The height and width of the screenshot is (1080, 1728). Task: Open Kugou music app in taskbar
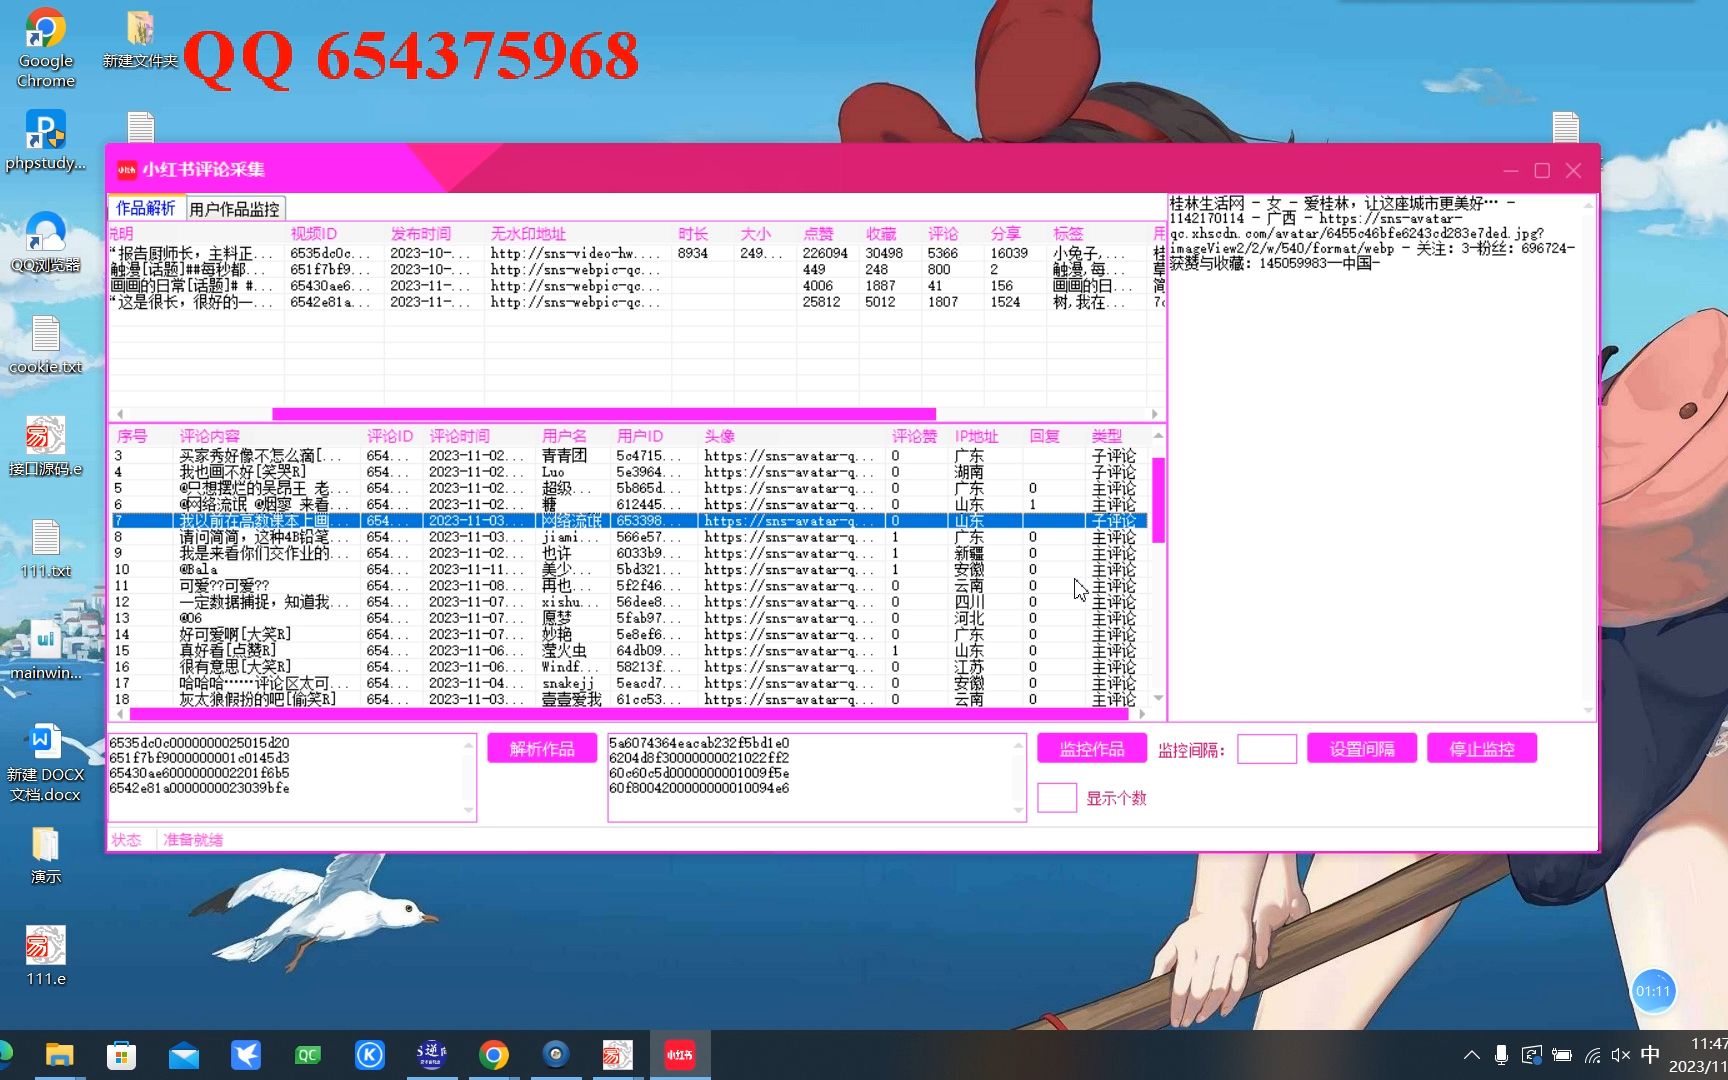pos(370,1055)
